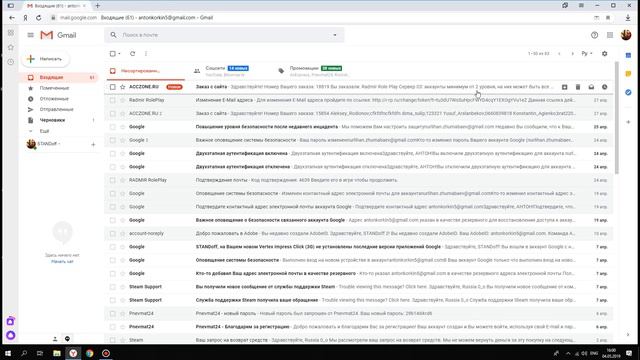The height and width of the screenshot is (360, 640).
Task: Open the RADMIR RolePlay mail confirmation email
Action: [x=359, y=180]
